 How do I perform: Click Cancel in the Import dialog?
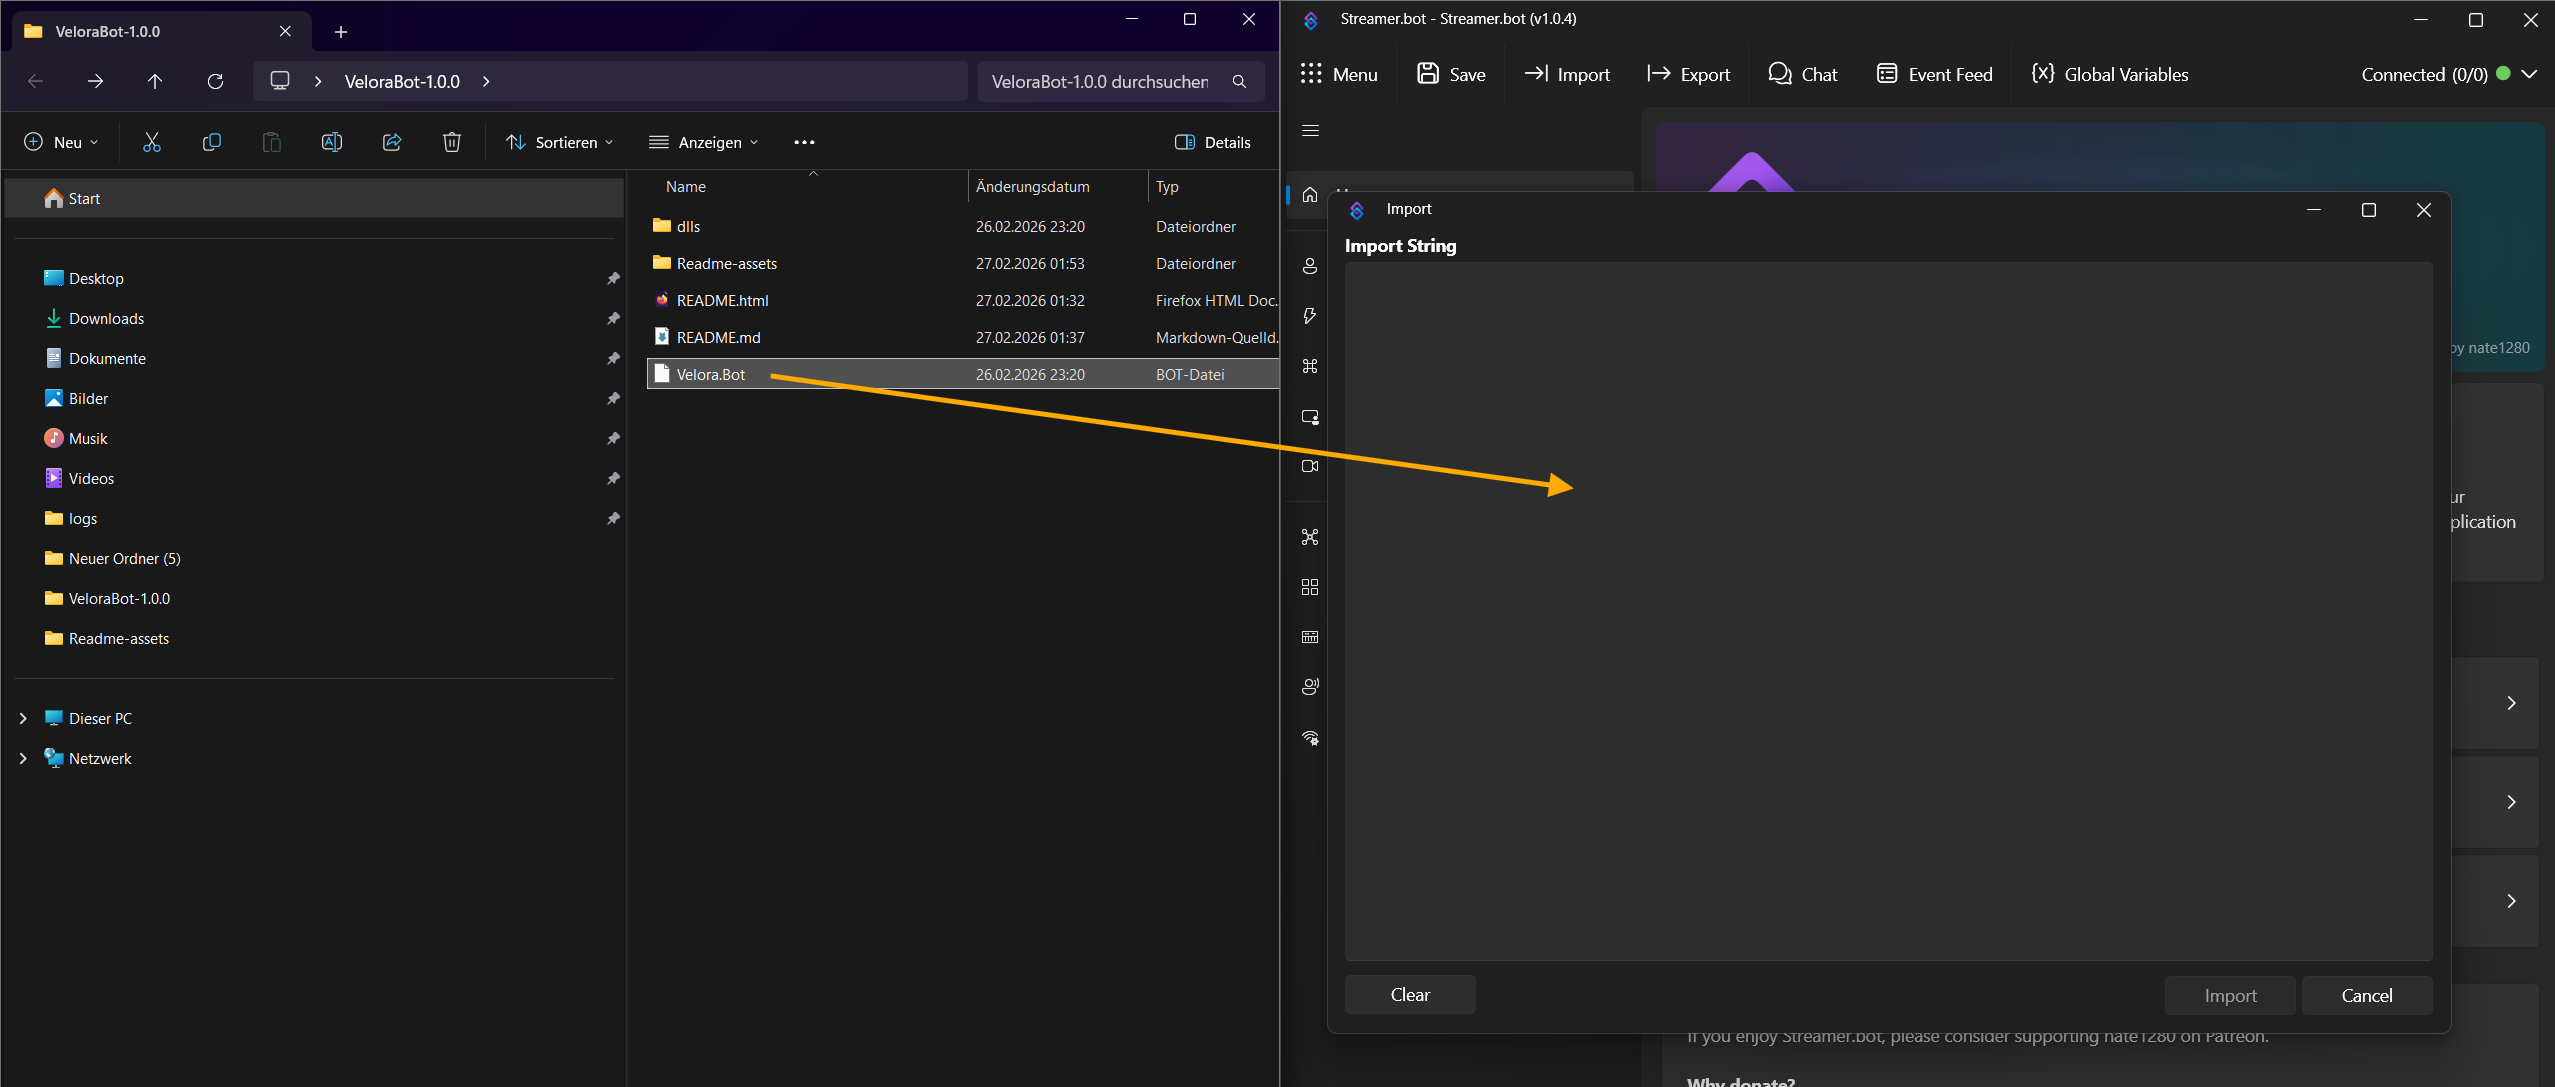click(x=2367, y=995)
